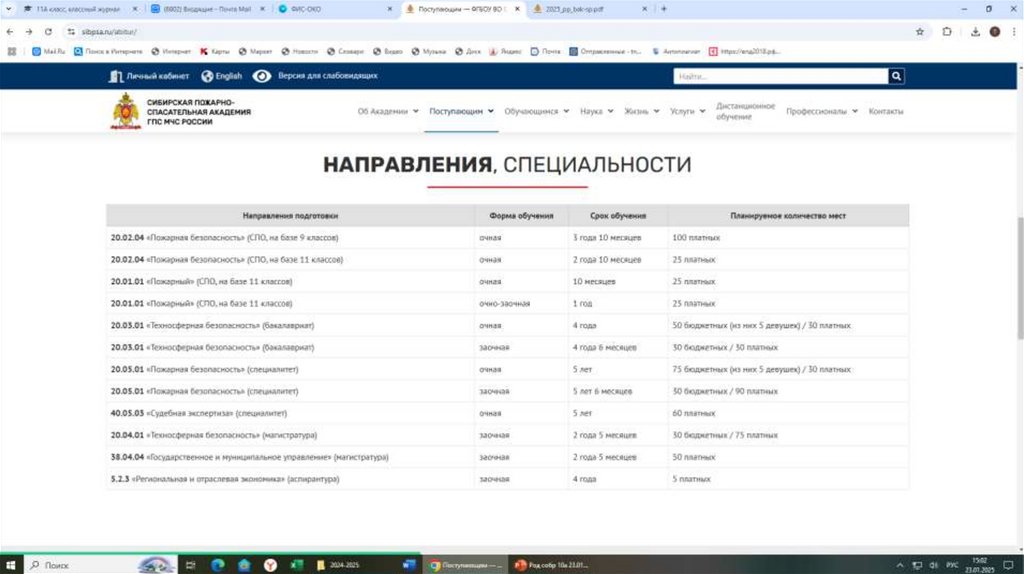Image resolution: width=1024 pixels, height=574 pixels.
Task: Expand the Услуги menu
Action: pyautogui.click(x=687, y=111)
